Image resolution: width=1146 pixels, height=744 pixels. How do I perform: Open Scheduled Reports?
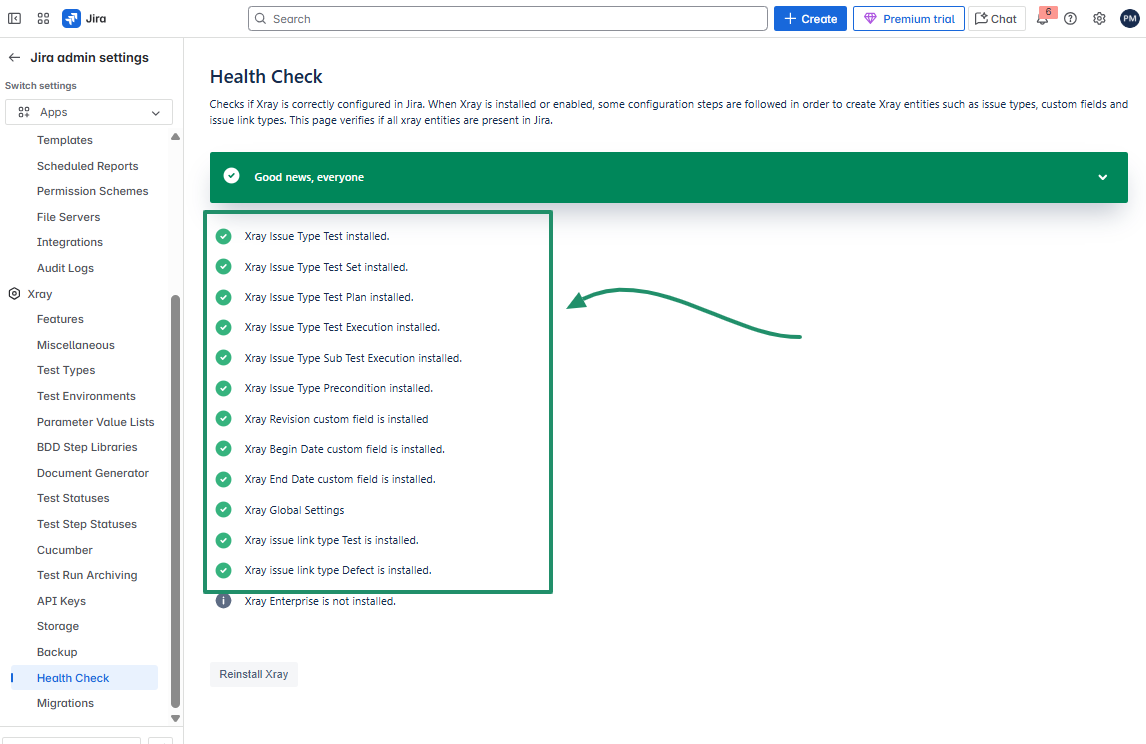pos(88,166)
